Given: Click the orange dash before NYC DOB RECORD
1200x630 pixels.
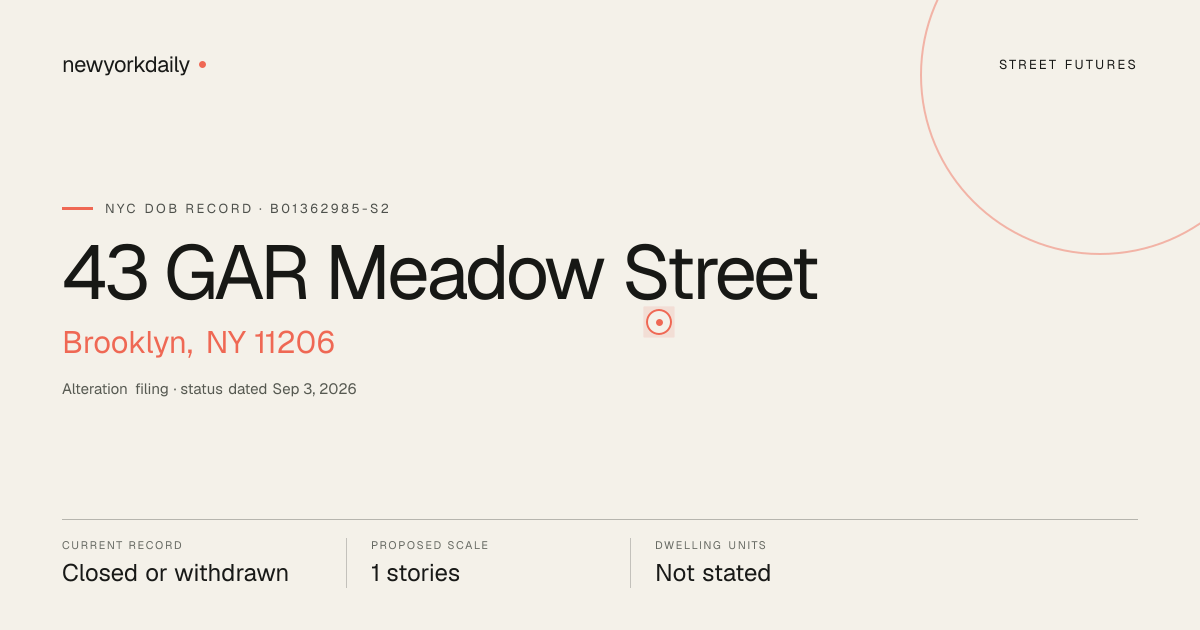Looking at the screenshot, I should tap(77, 208).
